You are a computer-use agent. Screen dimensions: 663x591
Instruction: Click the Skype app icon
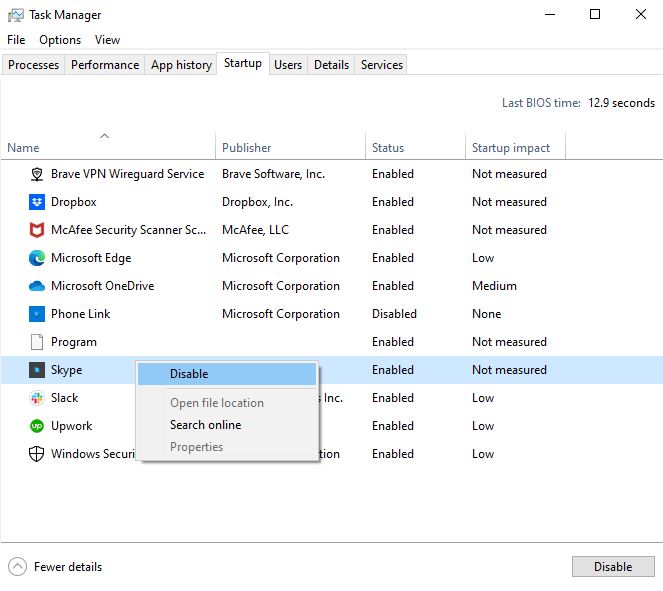[37, 370]
